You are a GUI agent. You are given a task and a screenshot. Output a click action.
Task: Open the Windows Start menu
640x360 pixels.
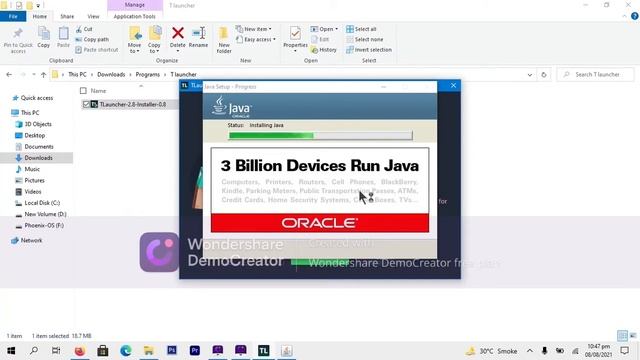coord(11,351)
